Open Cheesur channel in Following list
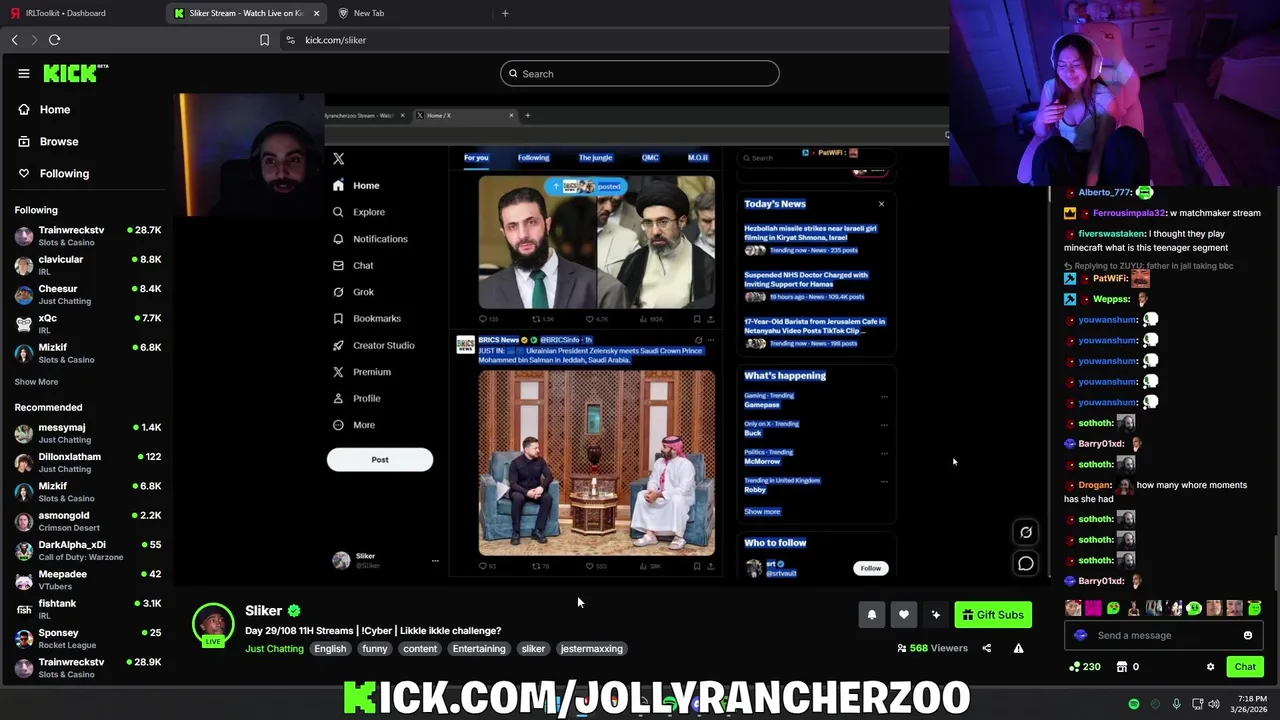Viewport: 1280px width, 720px height. pos(88,294)
